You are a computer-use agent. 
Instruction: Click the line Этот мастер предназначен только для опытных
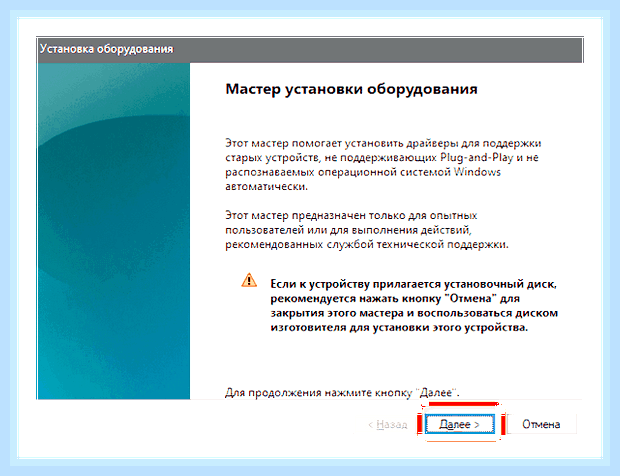point(351,216)
